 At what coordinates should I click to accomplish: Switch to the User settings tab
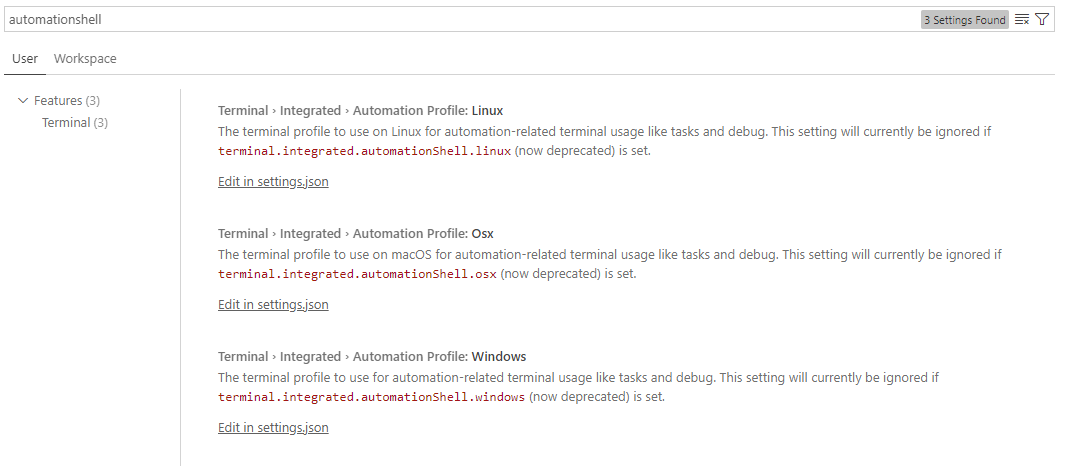click(x=25, y=59)
